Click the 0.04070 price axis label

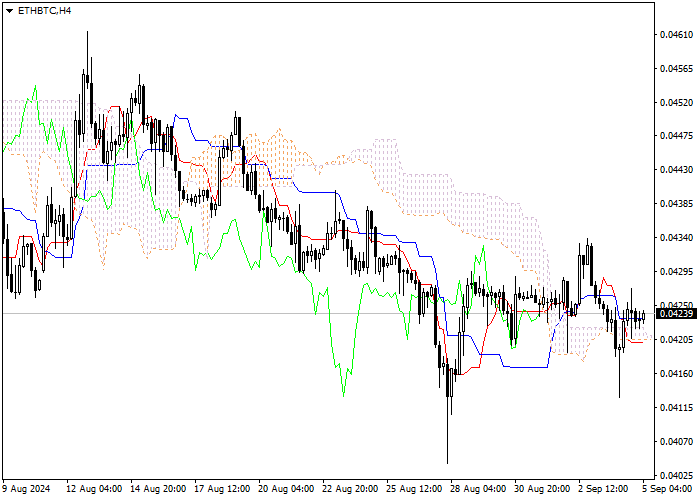pyautogui.click(x=677, y=442)
